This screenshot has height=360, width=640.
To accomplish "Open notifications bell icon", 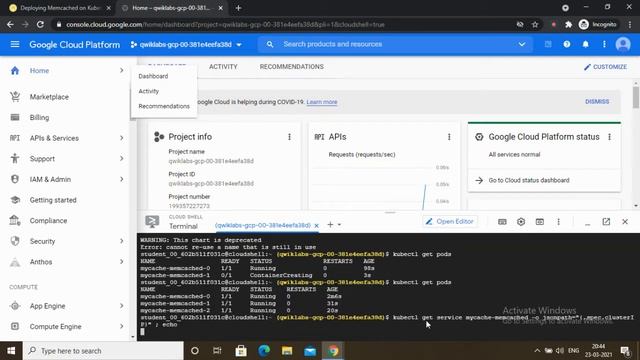I will click(585, 44).
